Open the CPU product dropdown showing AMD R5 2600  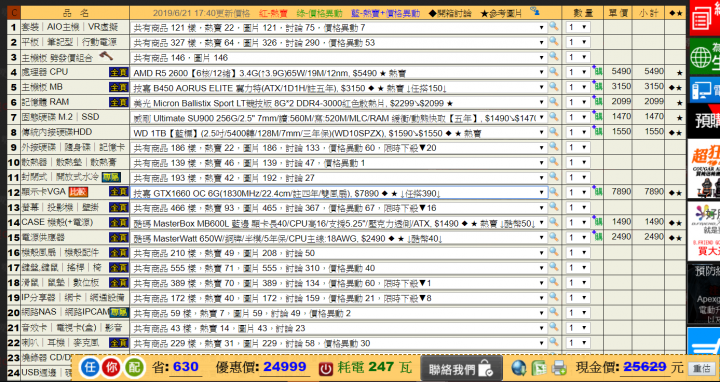tap(339, 73)
